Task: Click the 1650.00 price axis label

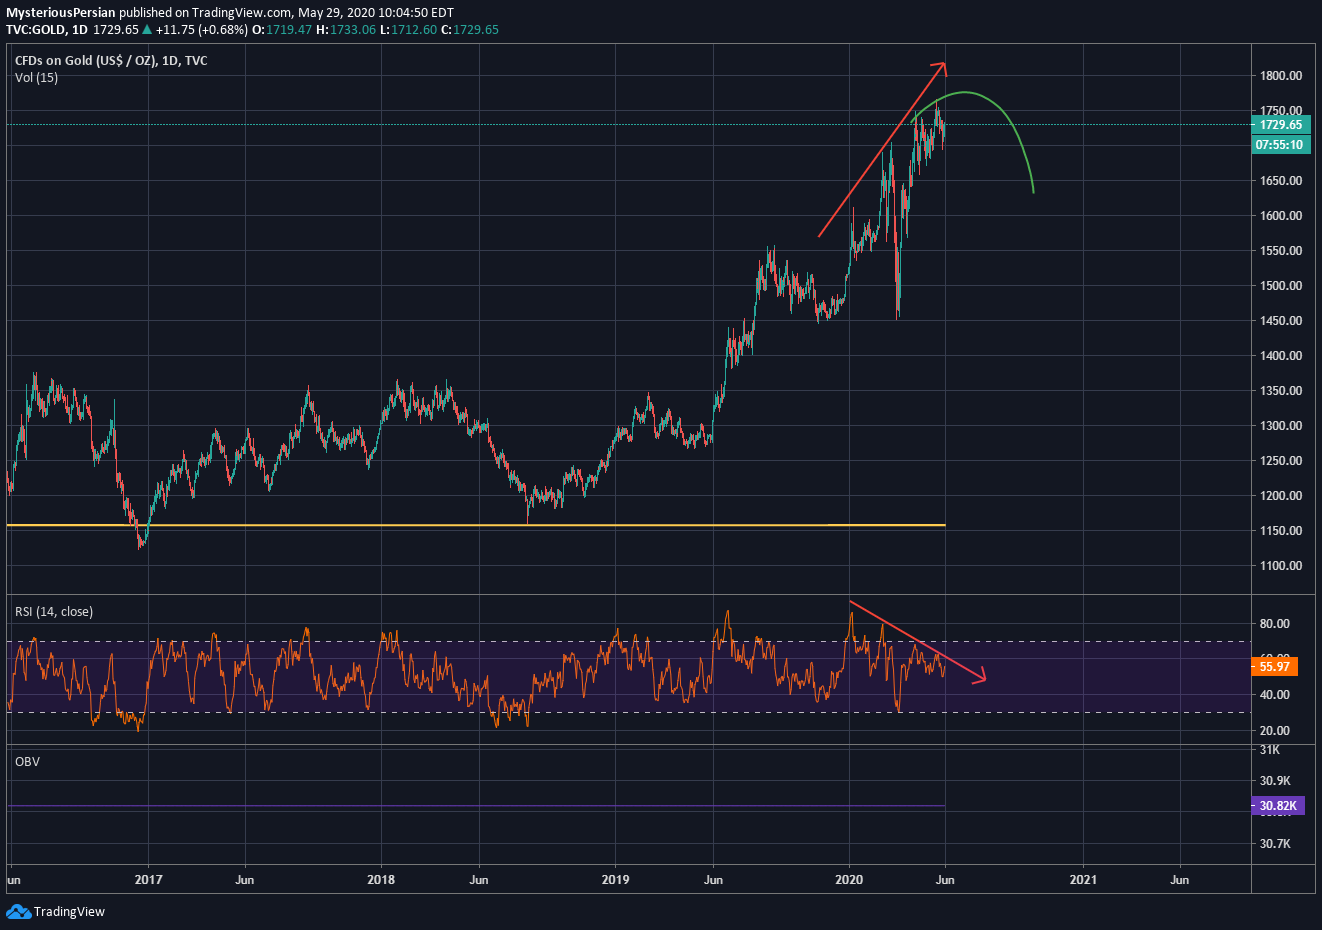Action: coord(1281,181)
